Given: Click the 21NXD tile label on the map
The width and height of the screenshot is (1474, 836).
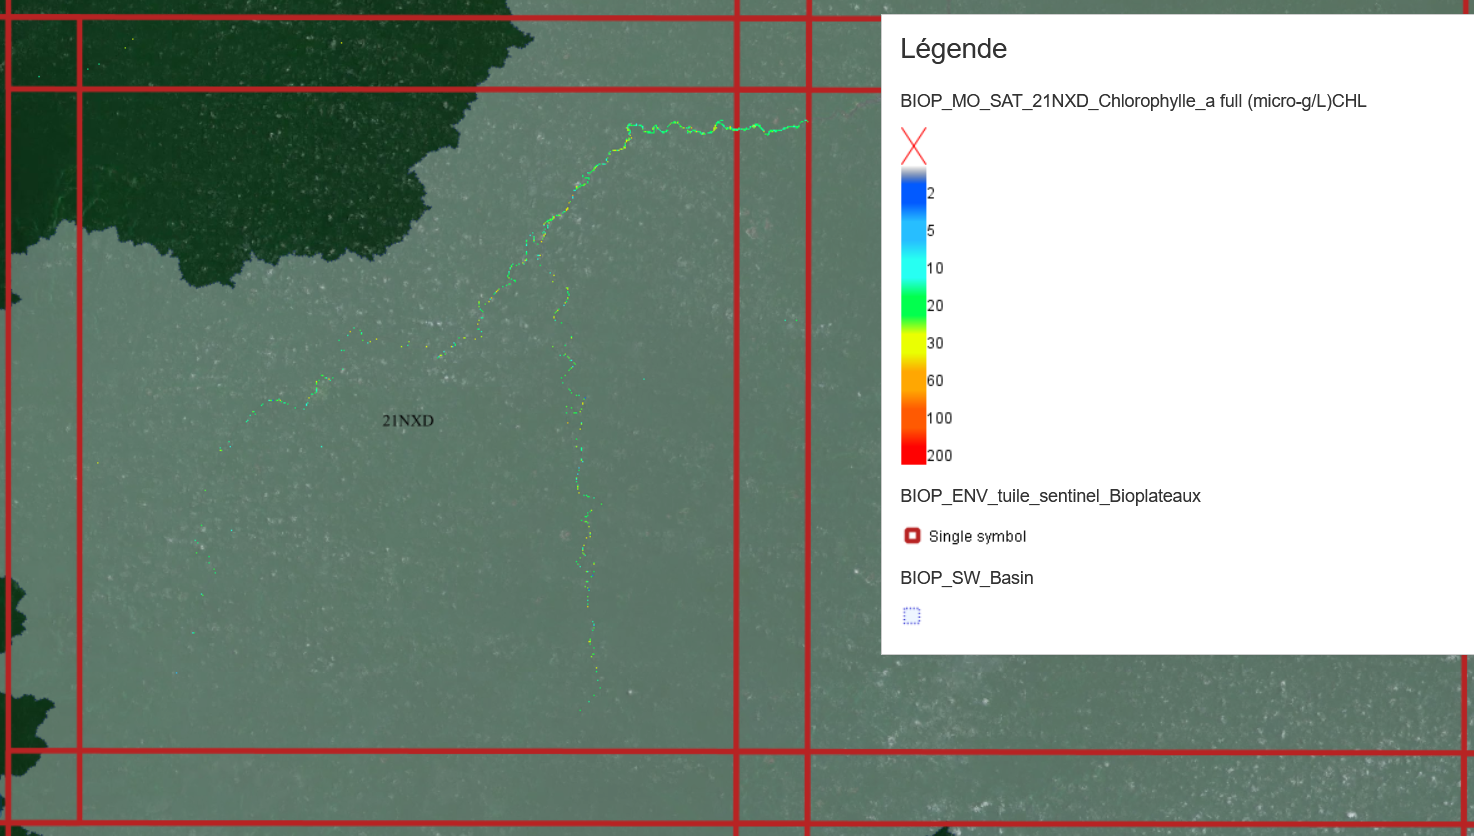Looking at the screenshot, I should pos(408,421).
